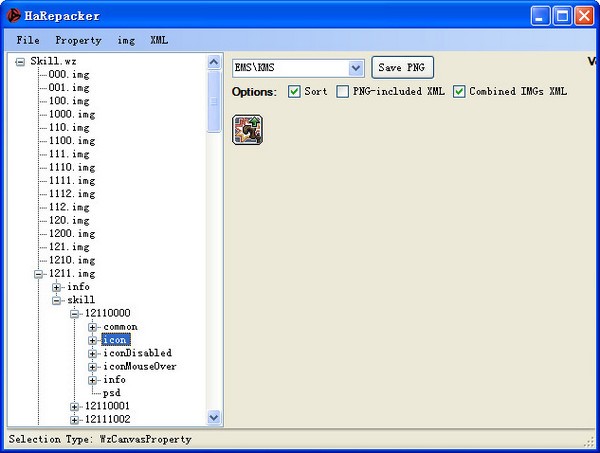Select 000.img in the tree
This screenshot has width=600, height=453.
[x=69, y=74]
